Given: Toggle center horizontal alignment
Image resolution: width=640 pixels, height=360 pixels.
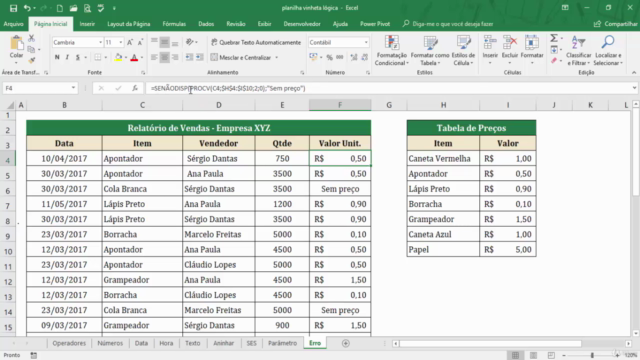Looking at the screenshot, I should point(164,58).
